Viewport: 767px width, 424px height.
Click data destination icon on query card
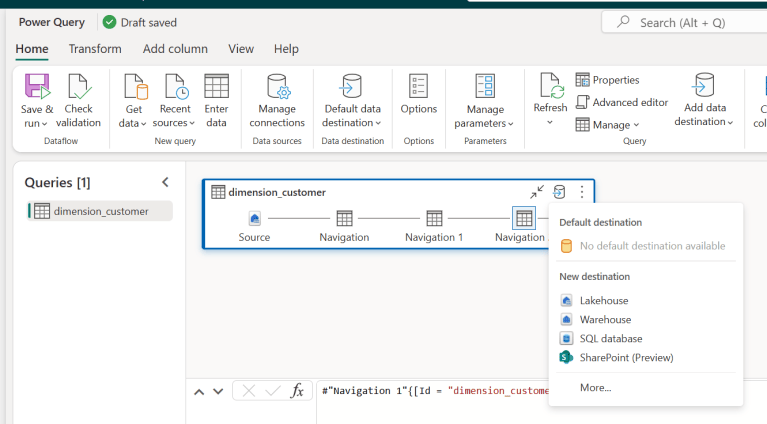click(x=559, y=192)
